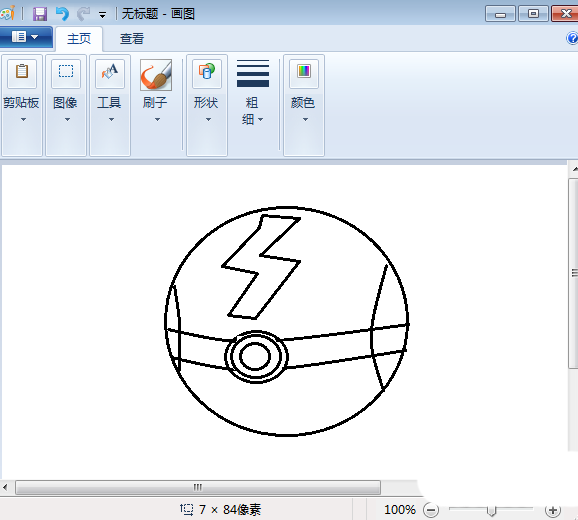Click the 图像 label
The image size is (578, 520).
point(65,102)
